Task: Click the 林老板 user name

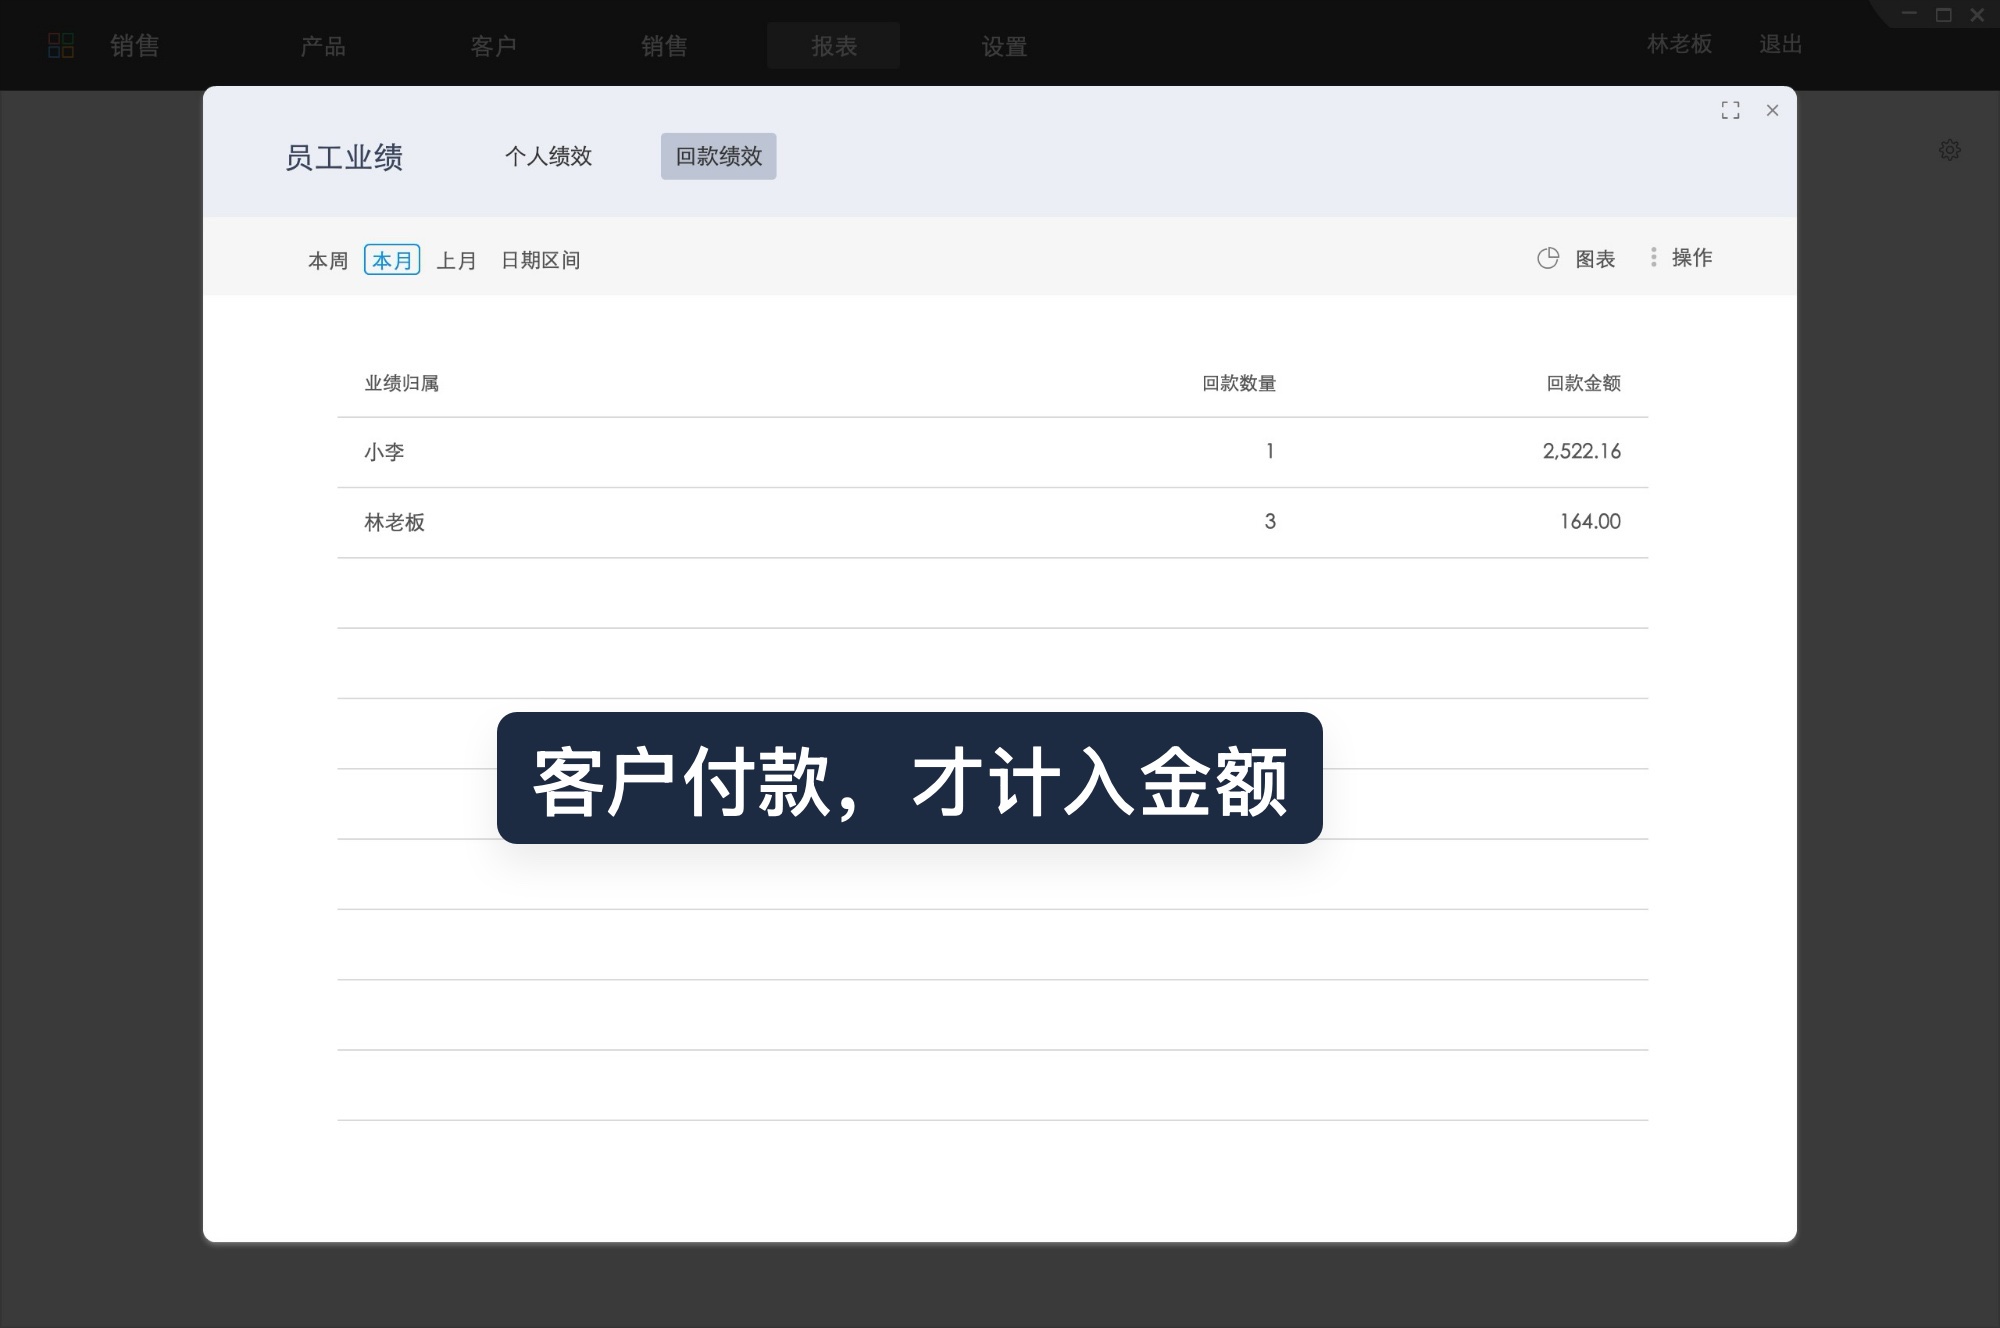Action: point(1677,46)
